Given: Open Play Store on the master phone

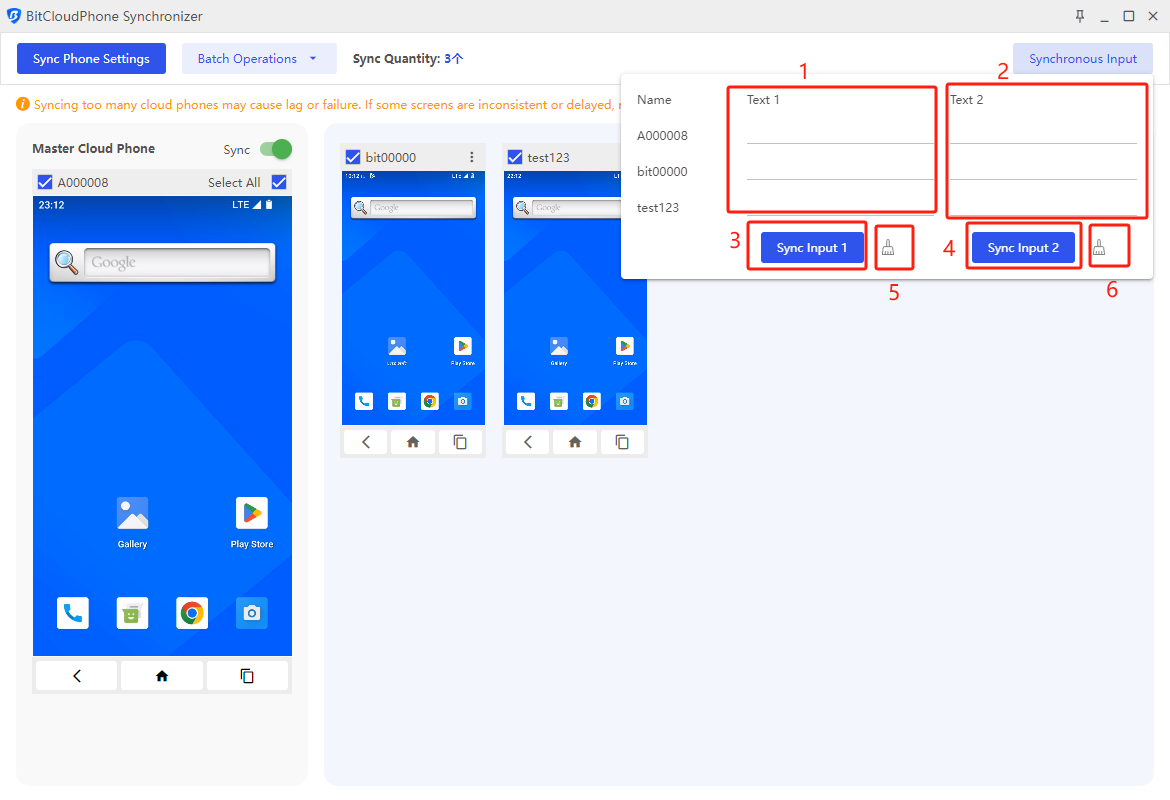Looking at the screenshot, I should point(252,513).
